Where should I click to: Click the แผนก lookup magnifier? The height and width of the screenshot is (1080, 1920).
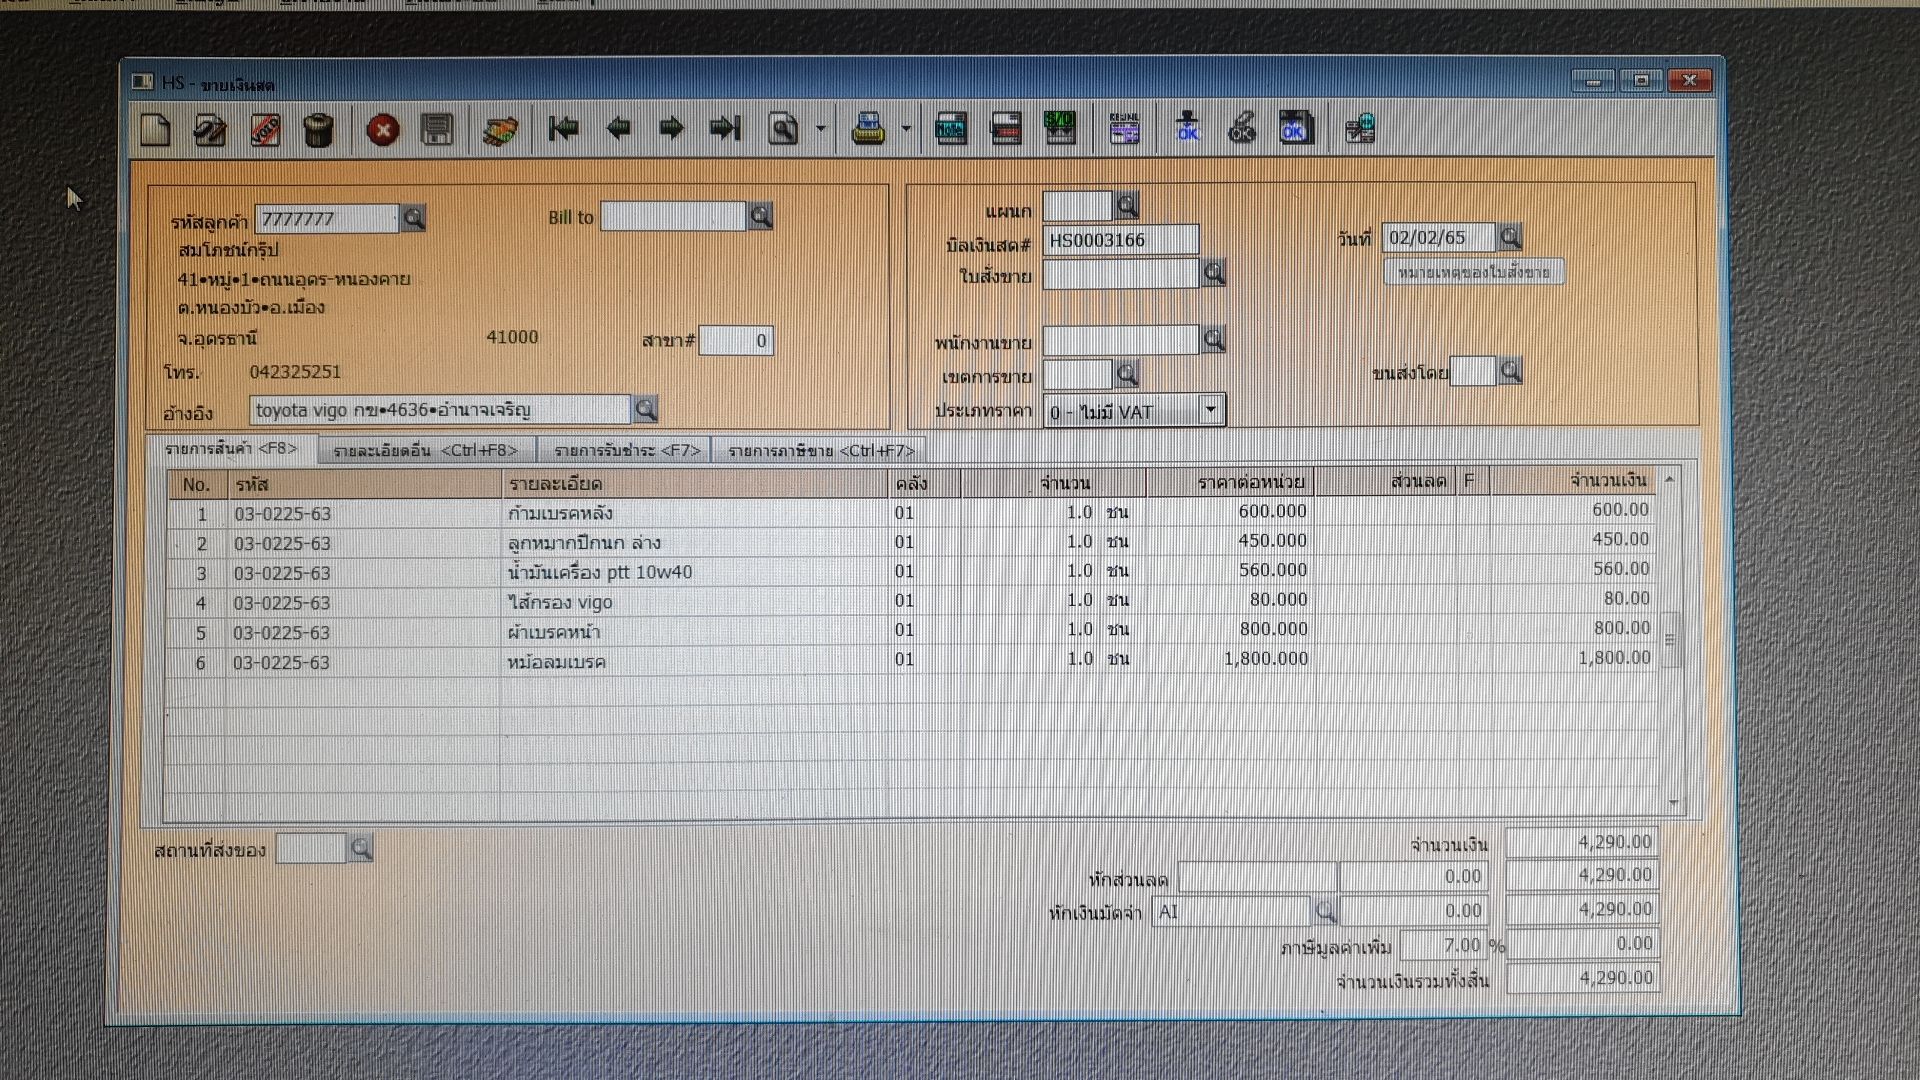pos(1127,206)
